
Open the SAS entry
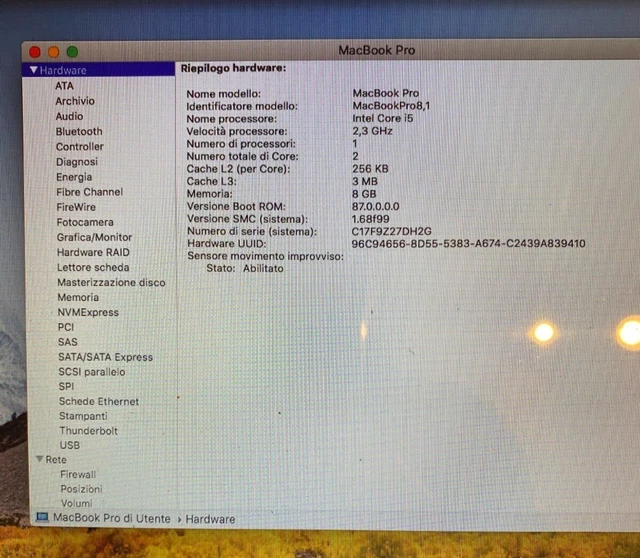pyautogui.click(x=67, y=342)
